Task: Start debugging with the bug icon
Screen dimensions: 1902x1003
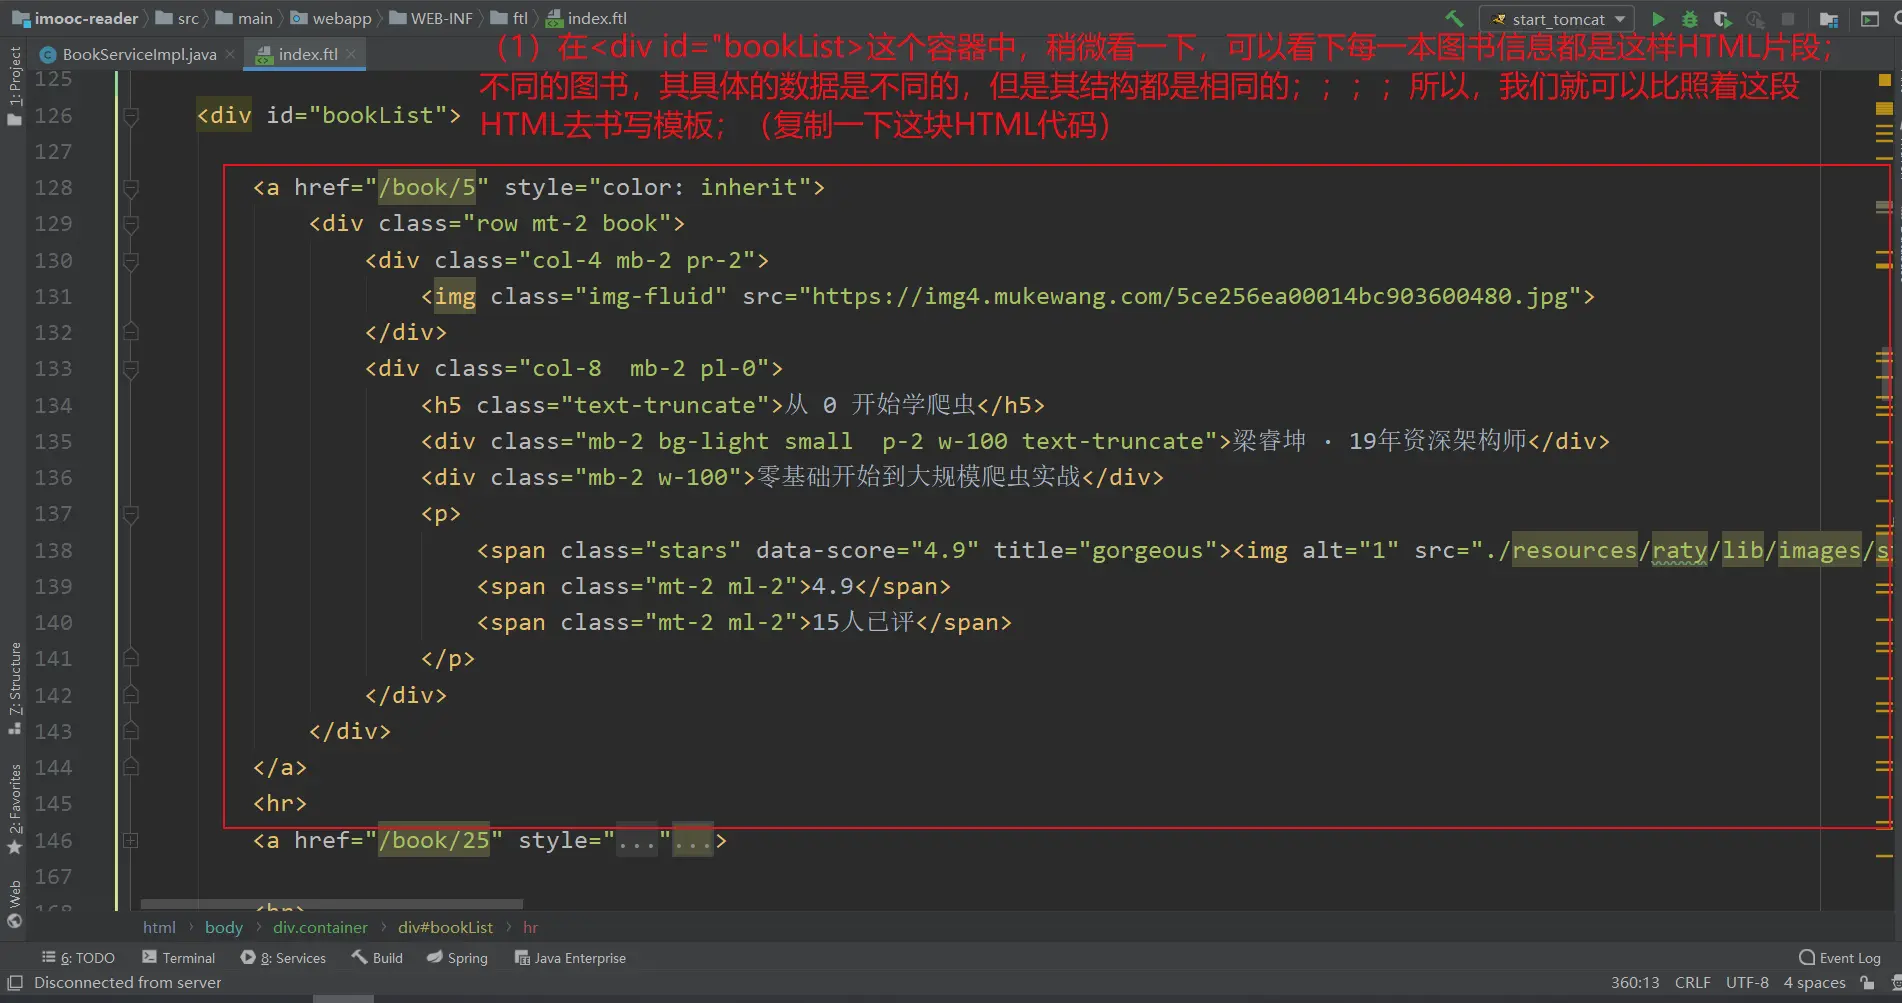Action: [1690, 19]
